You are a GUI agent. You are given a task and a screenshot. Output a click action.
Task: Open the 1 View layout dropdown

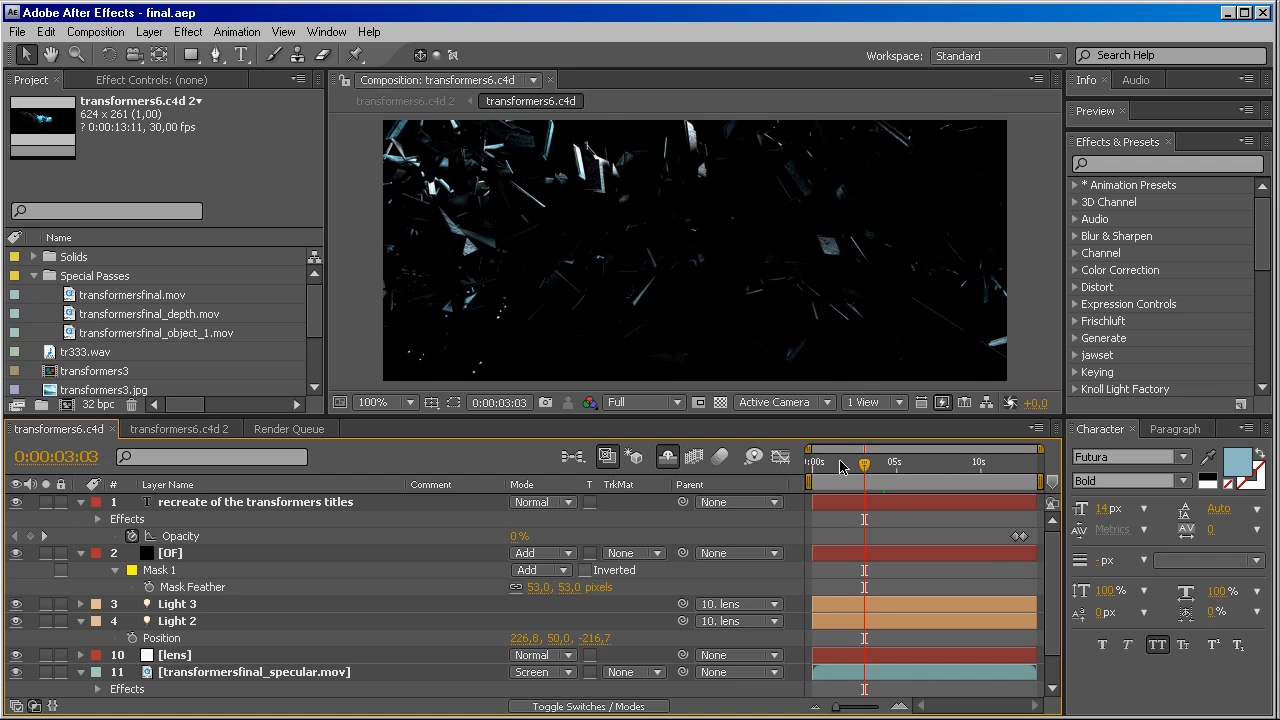click(875, 403)
